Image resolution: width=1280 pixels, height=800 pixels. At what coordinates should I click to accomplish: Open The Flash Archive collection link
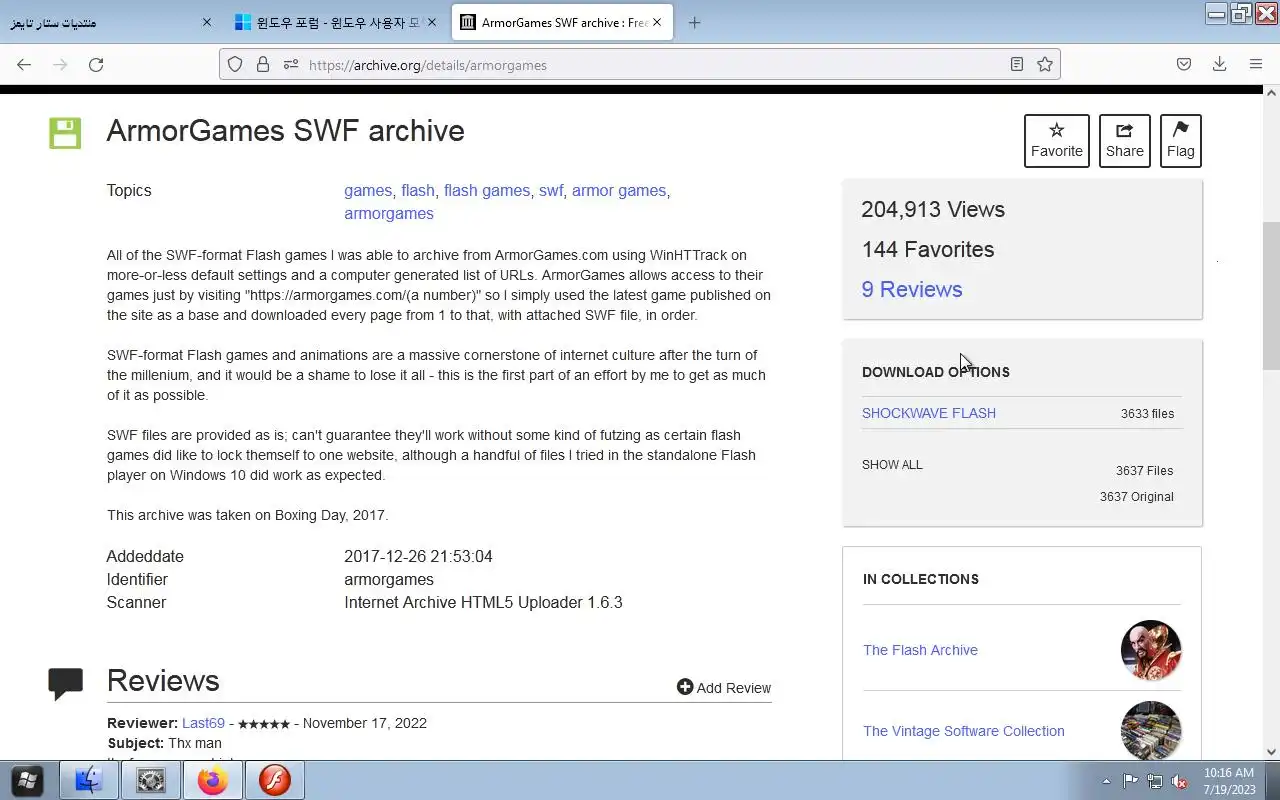(920, 650)
